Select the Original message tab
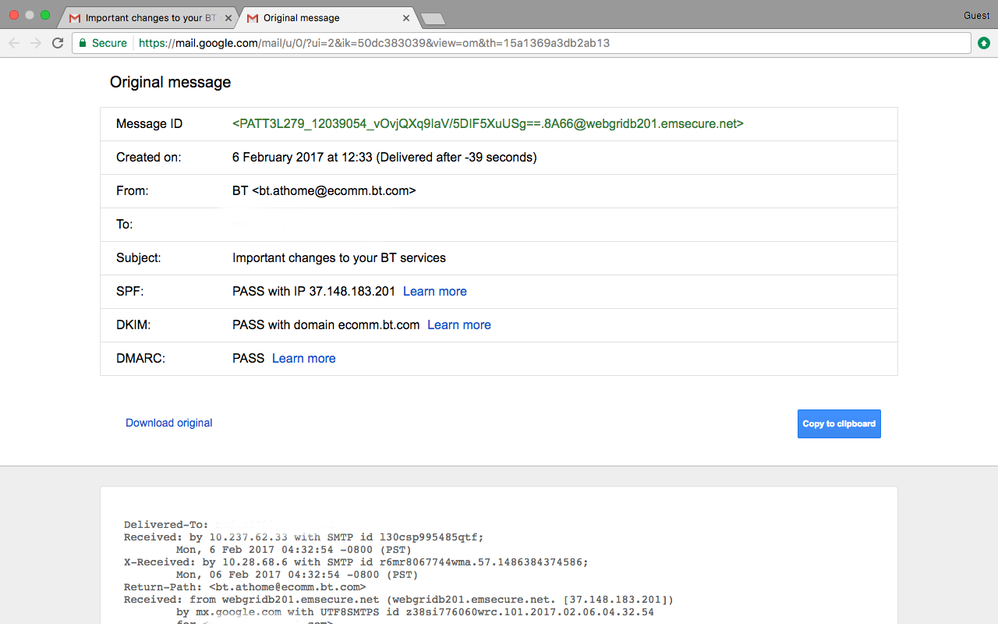Image resolution: width=998 pixels, height=624 pixels. 326,18
